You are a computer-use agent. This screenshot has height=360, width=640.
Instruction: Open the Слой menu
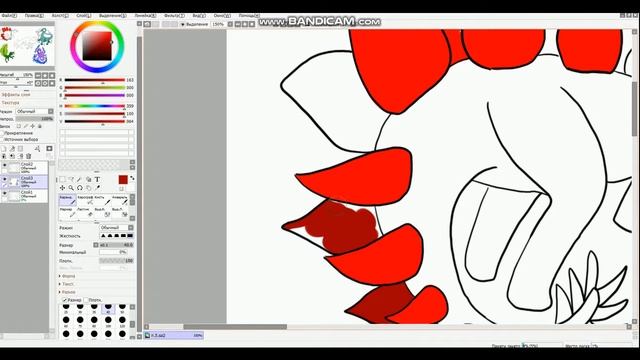point(84,16)
